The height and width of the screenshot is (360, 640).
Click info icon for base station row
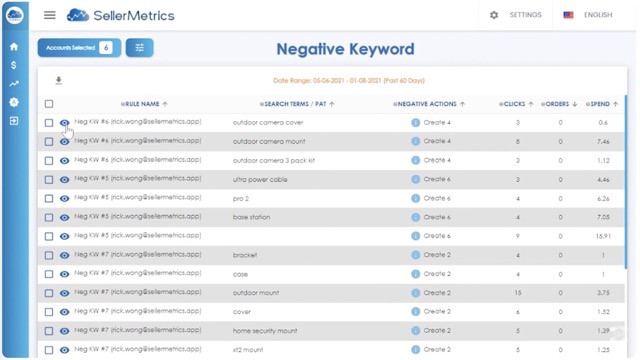(416, 217)
